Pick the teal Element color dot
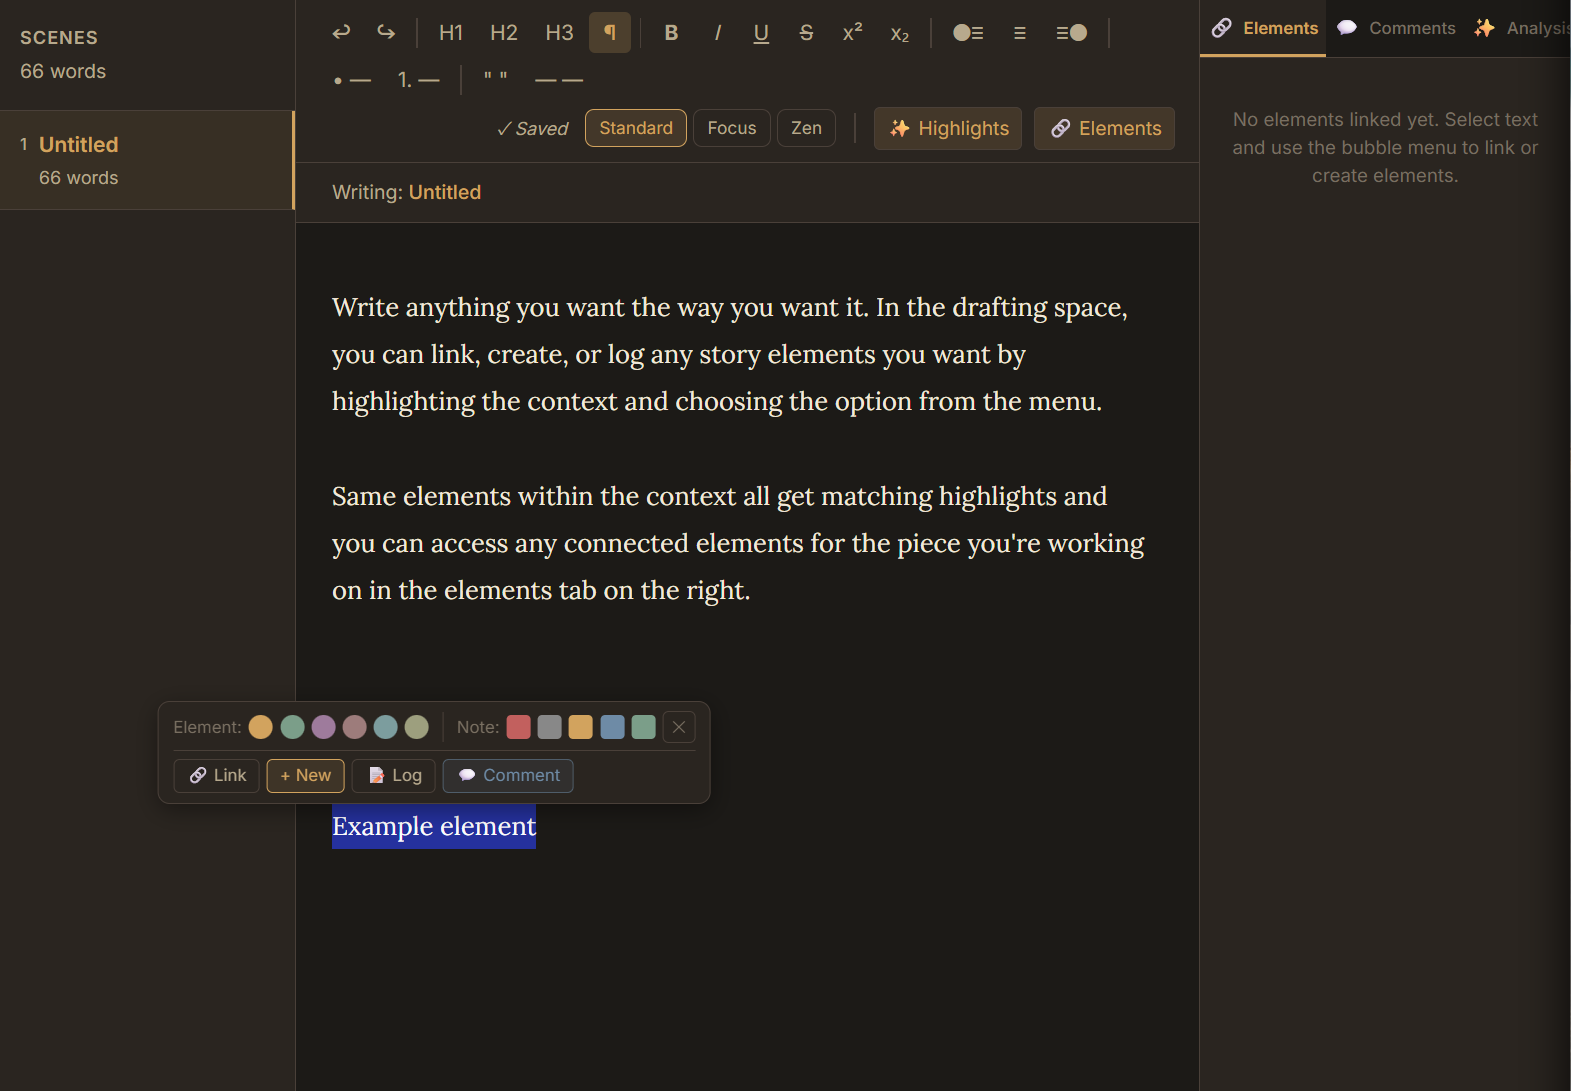The width and height of the screenshot is (1571, 1091). [x=386, y=727]
